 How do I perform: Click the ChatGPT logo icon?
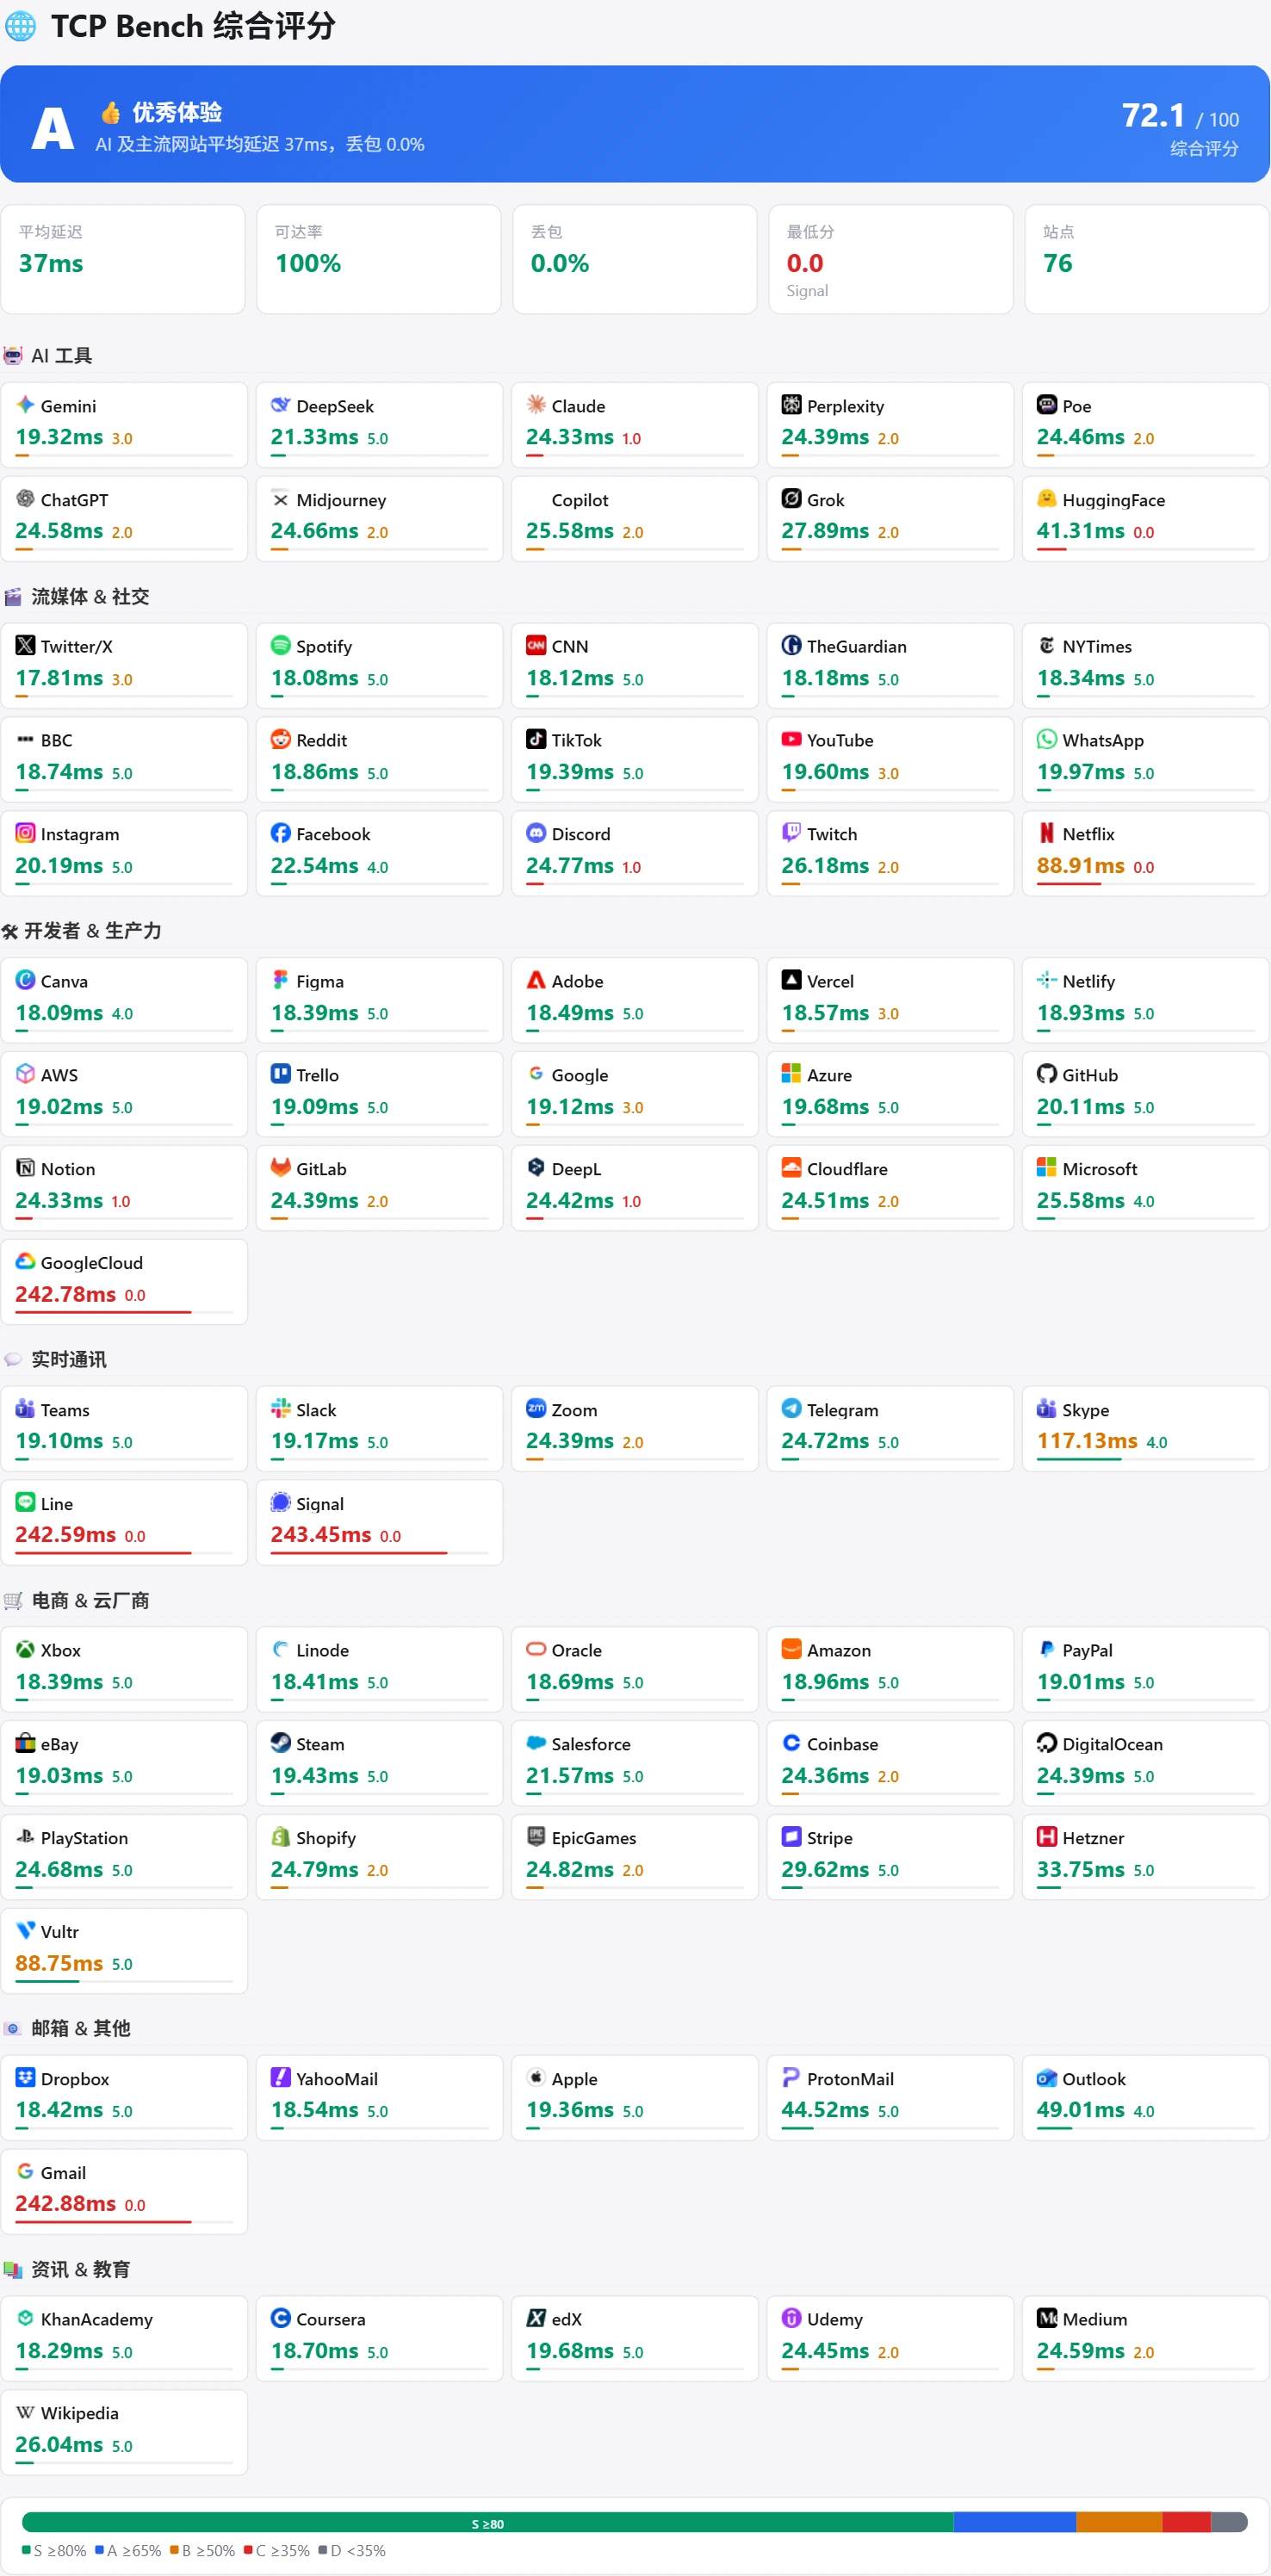pyautogui.click(x=25, y=499)
